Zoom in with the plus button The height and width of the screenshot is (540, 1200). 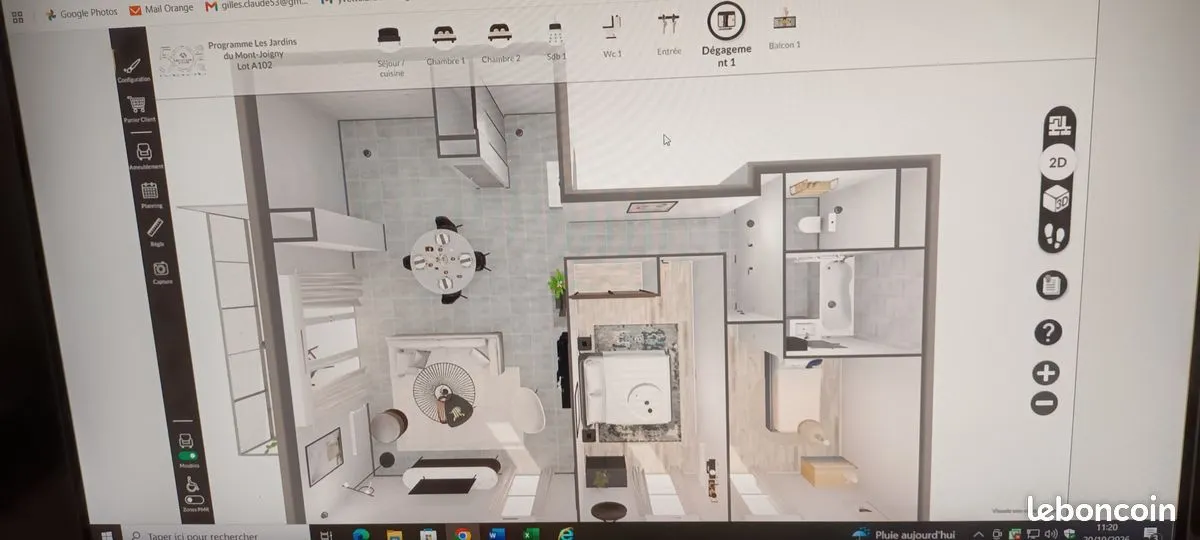coord(1045,374)
